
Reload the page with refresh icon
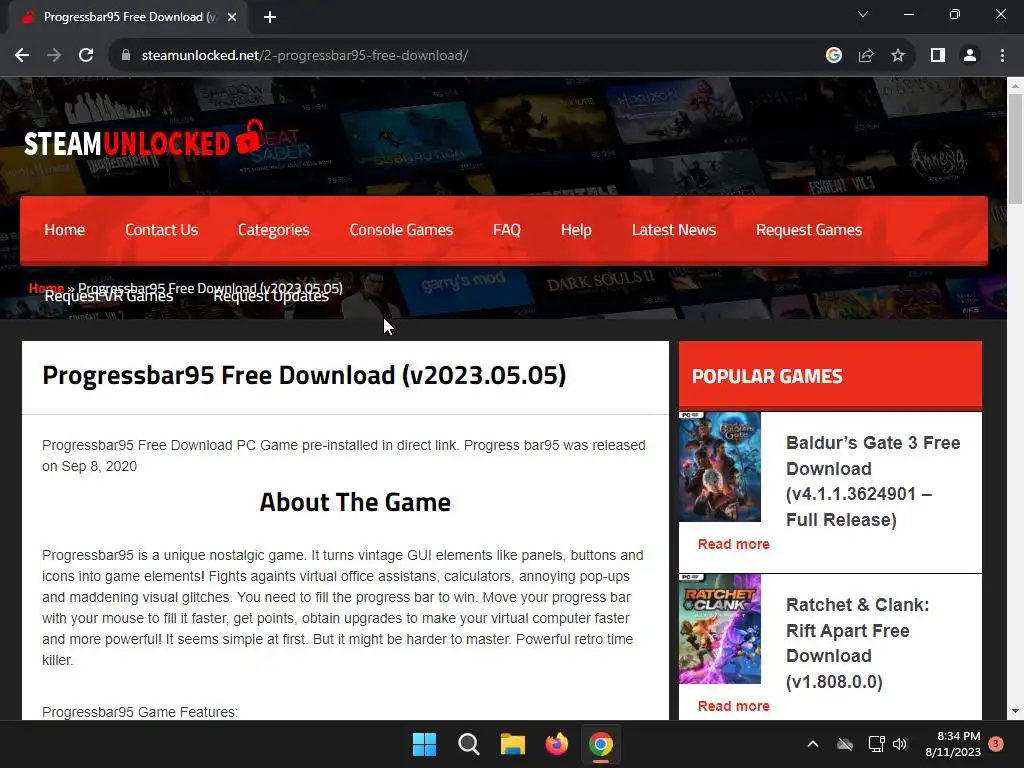(86, 56)
